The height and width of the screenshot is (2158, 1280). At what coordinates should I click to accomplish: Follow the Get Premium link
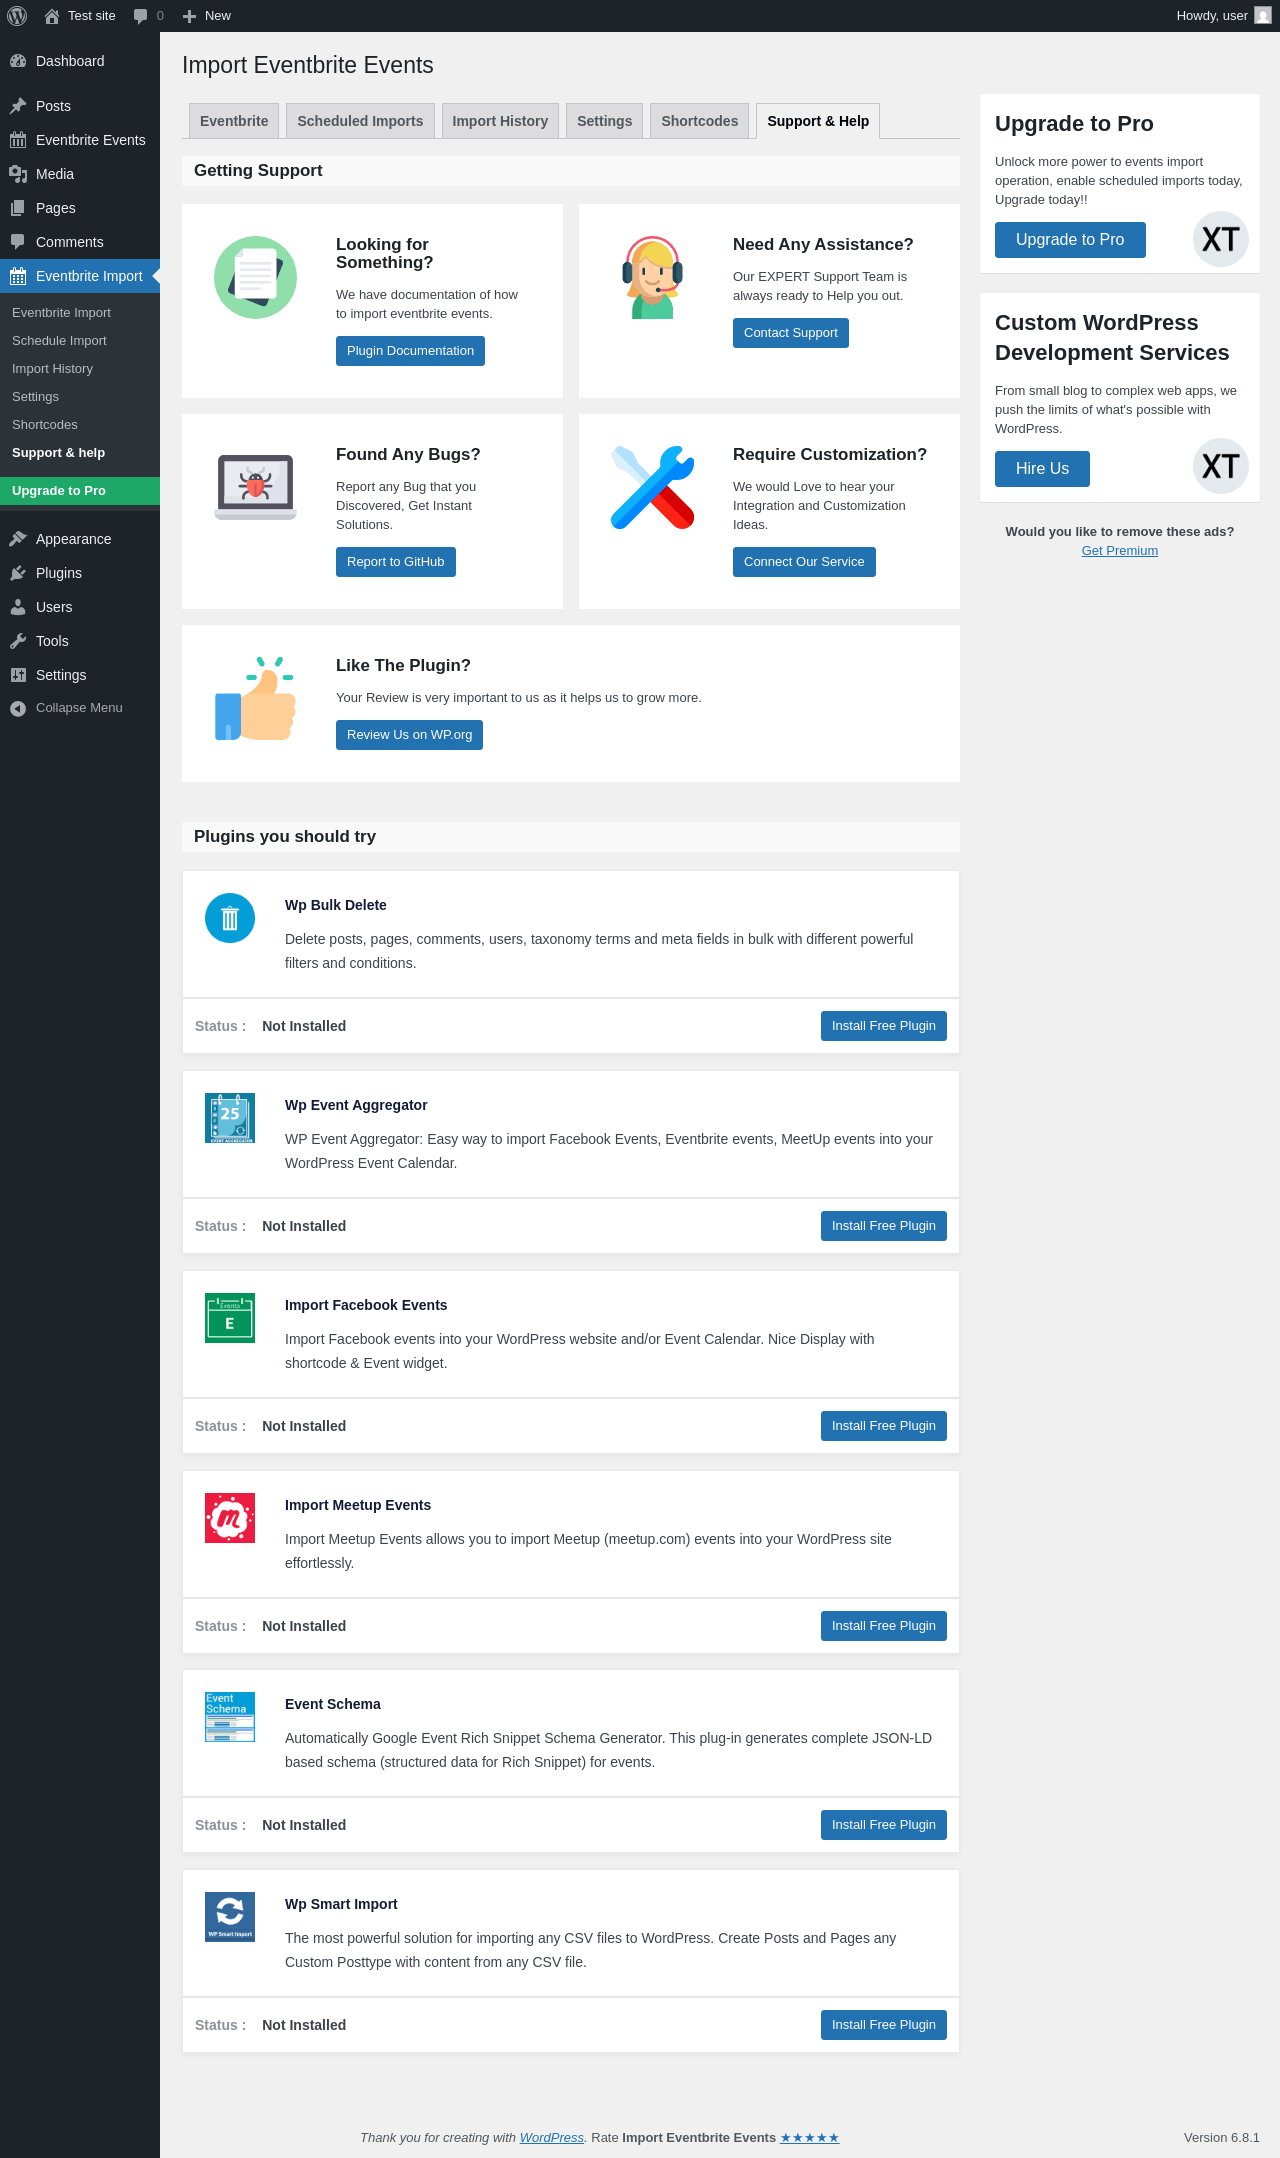(x=1120, y=551)
